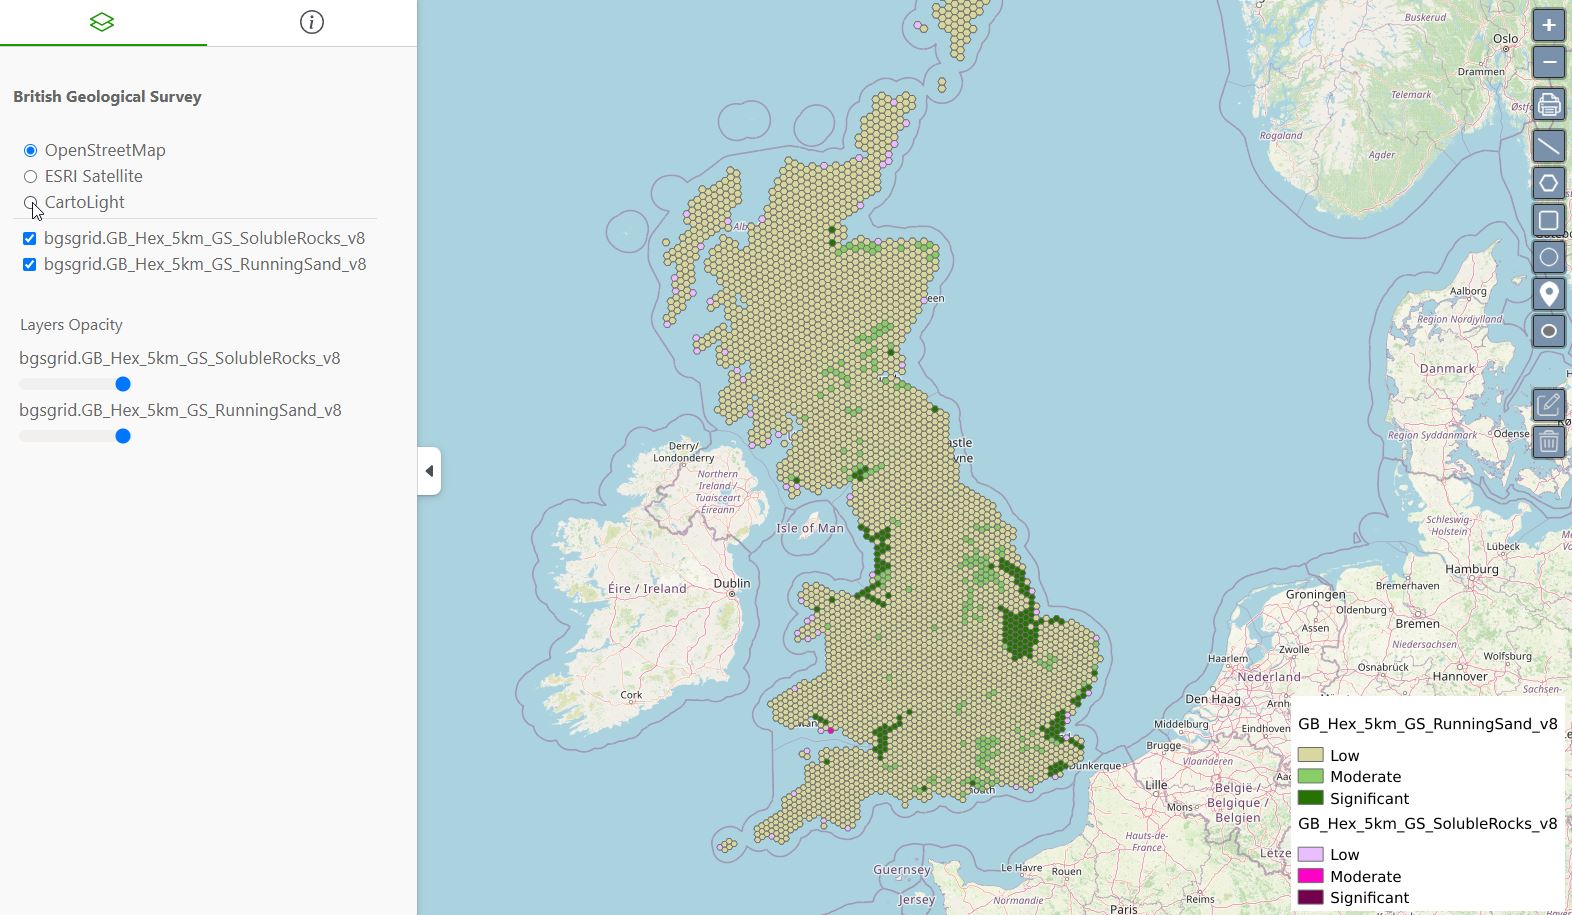1572x915 pixels.
Task: Zoom in on the map
Action: pyautogui.click(x=1548, y=25)
